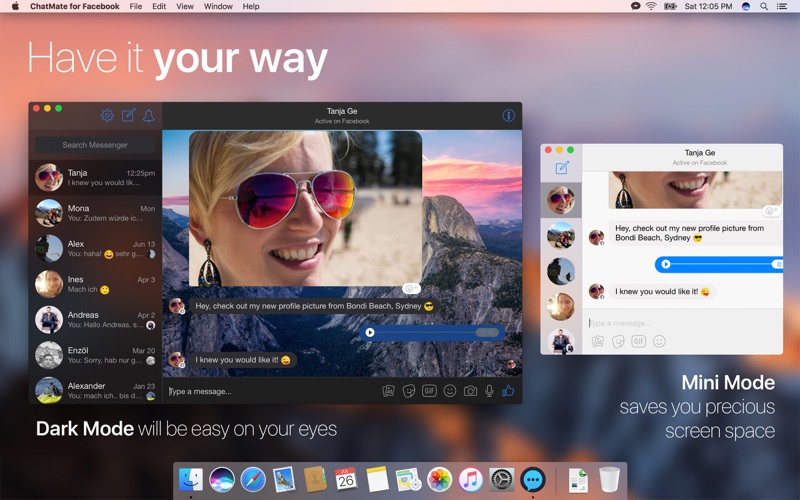Image resolution: width=800 pixels, height=500 pixels.
Task: Open the View menu
Action: (x=185, y=6)
